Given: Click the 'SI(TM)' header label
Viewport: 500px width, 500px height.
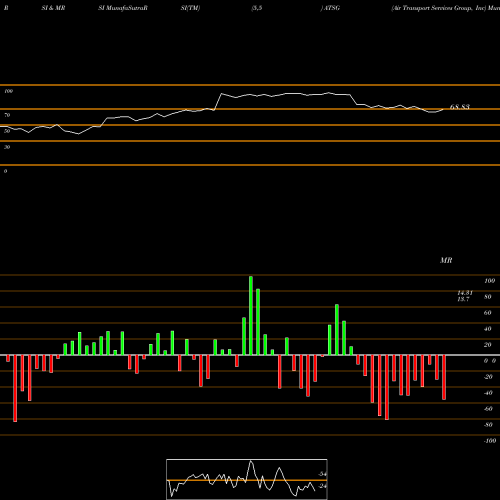Looking at the screenshot, I should [190, 8].
